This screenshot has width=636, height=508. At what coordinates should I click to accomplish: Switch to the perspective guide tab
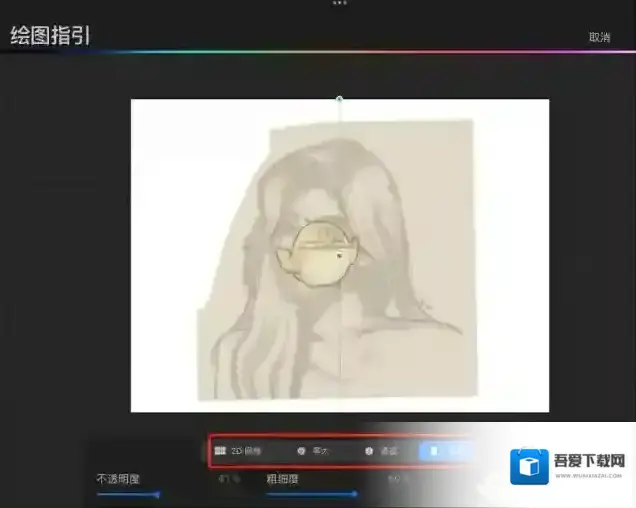pos(381,451)
